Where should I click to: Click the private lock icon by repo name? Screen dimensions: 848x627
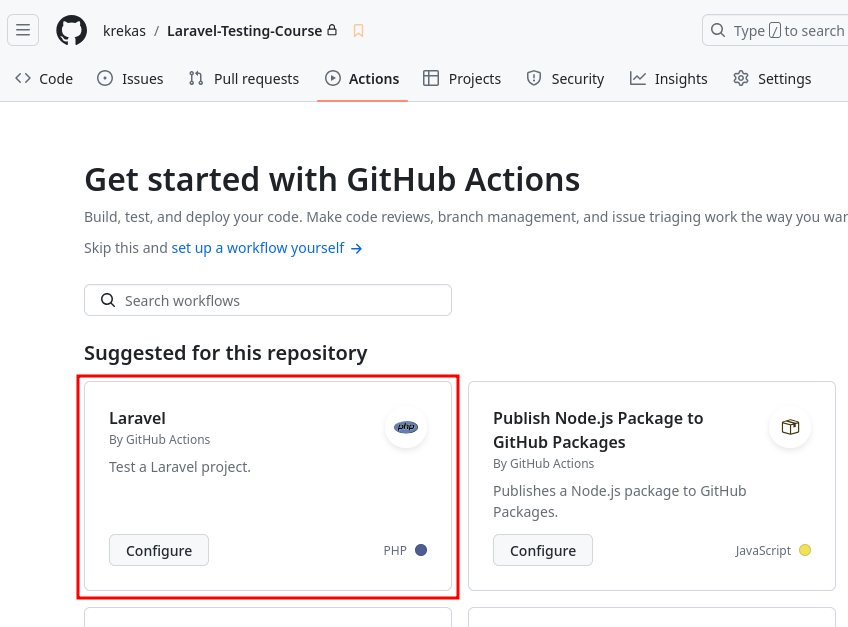coord(332,30)
